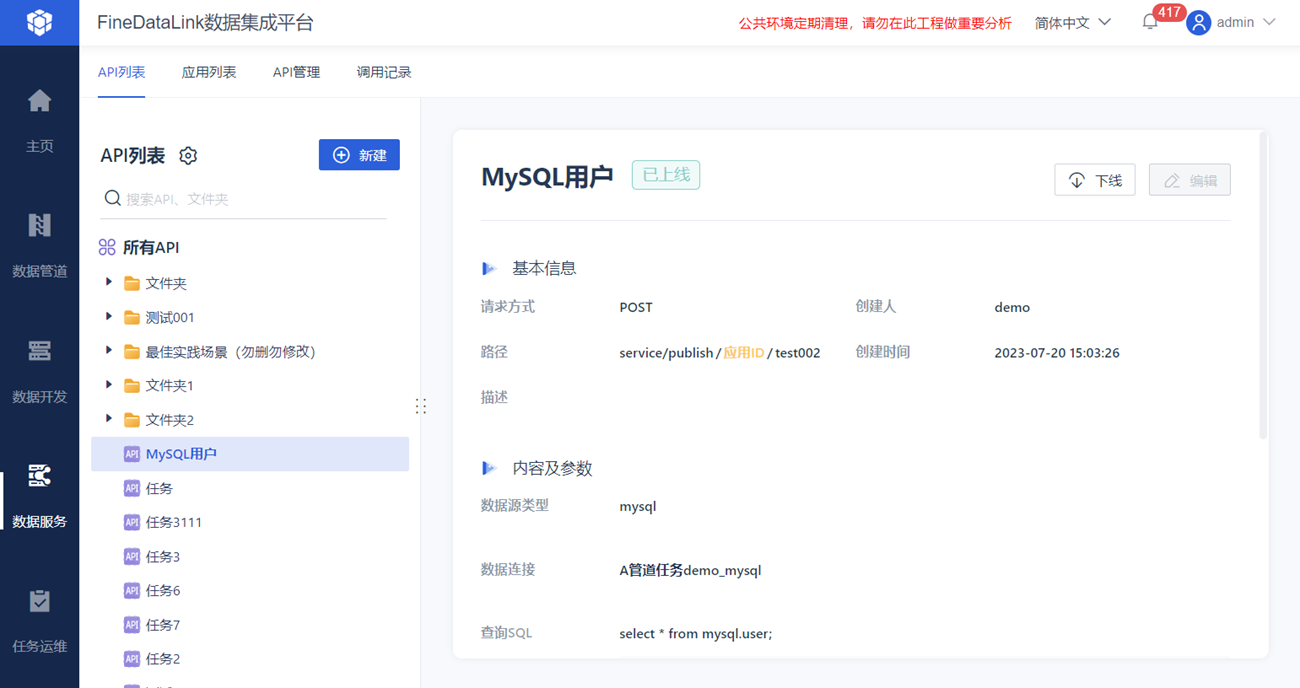Click the 下线 button
The height and width of the screenshot is (688, 1300).
[x=1095, y=180]
